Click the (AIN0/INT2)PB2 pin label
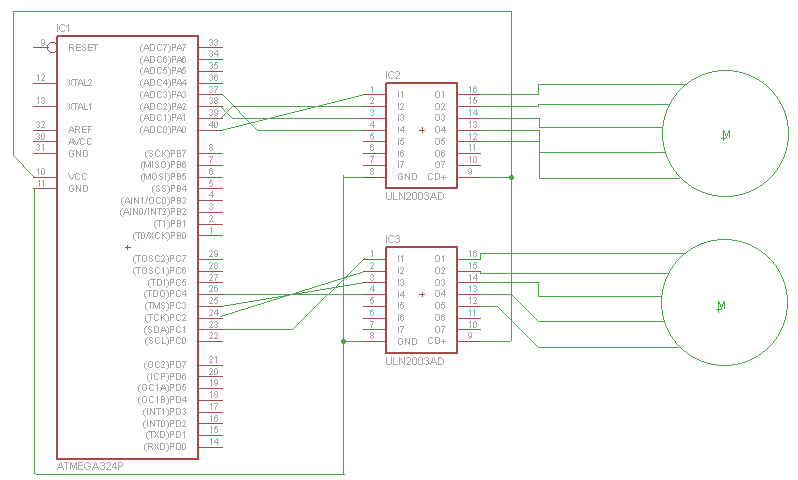 click(153, 212)
